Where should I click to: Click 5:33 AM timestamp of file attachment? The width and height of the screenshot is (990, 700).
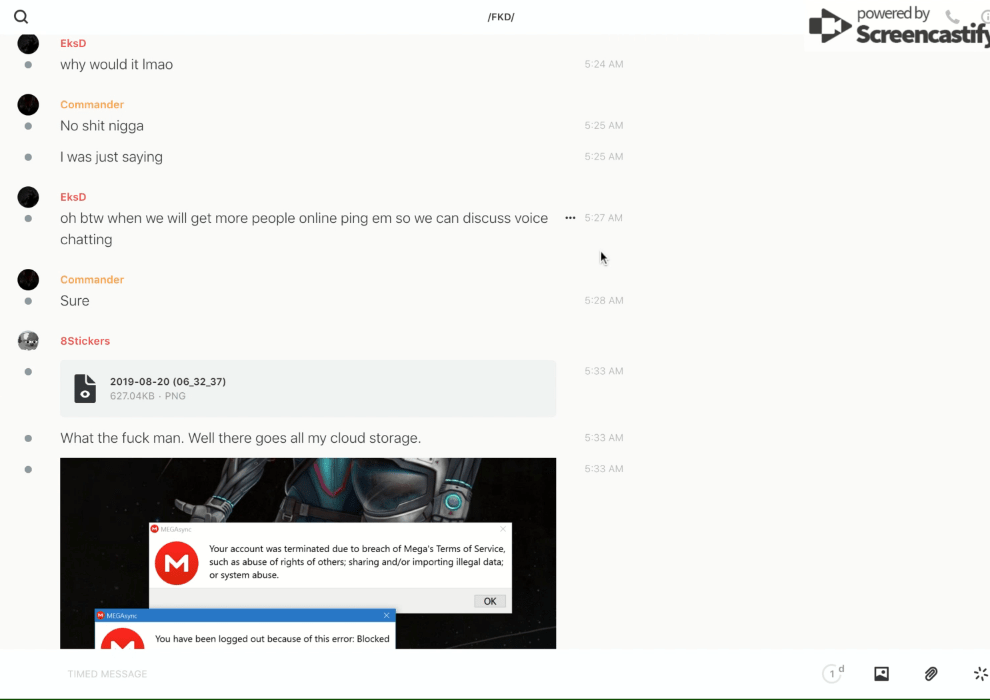tap(604, 371)
